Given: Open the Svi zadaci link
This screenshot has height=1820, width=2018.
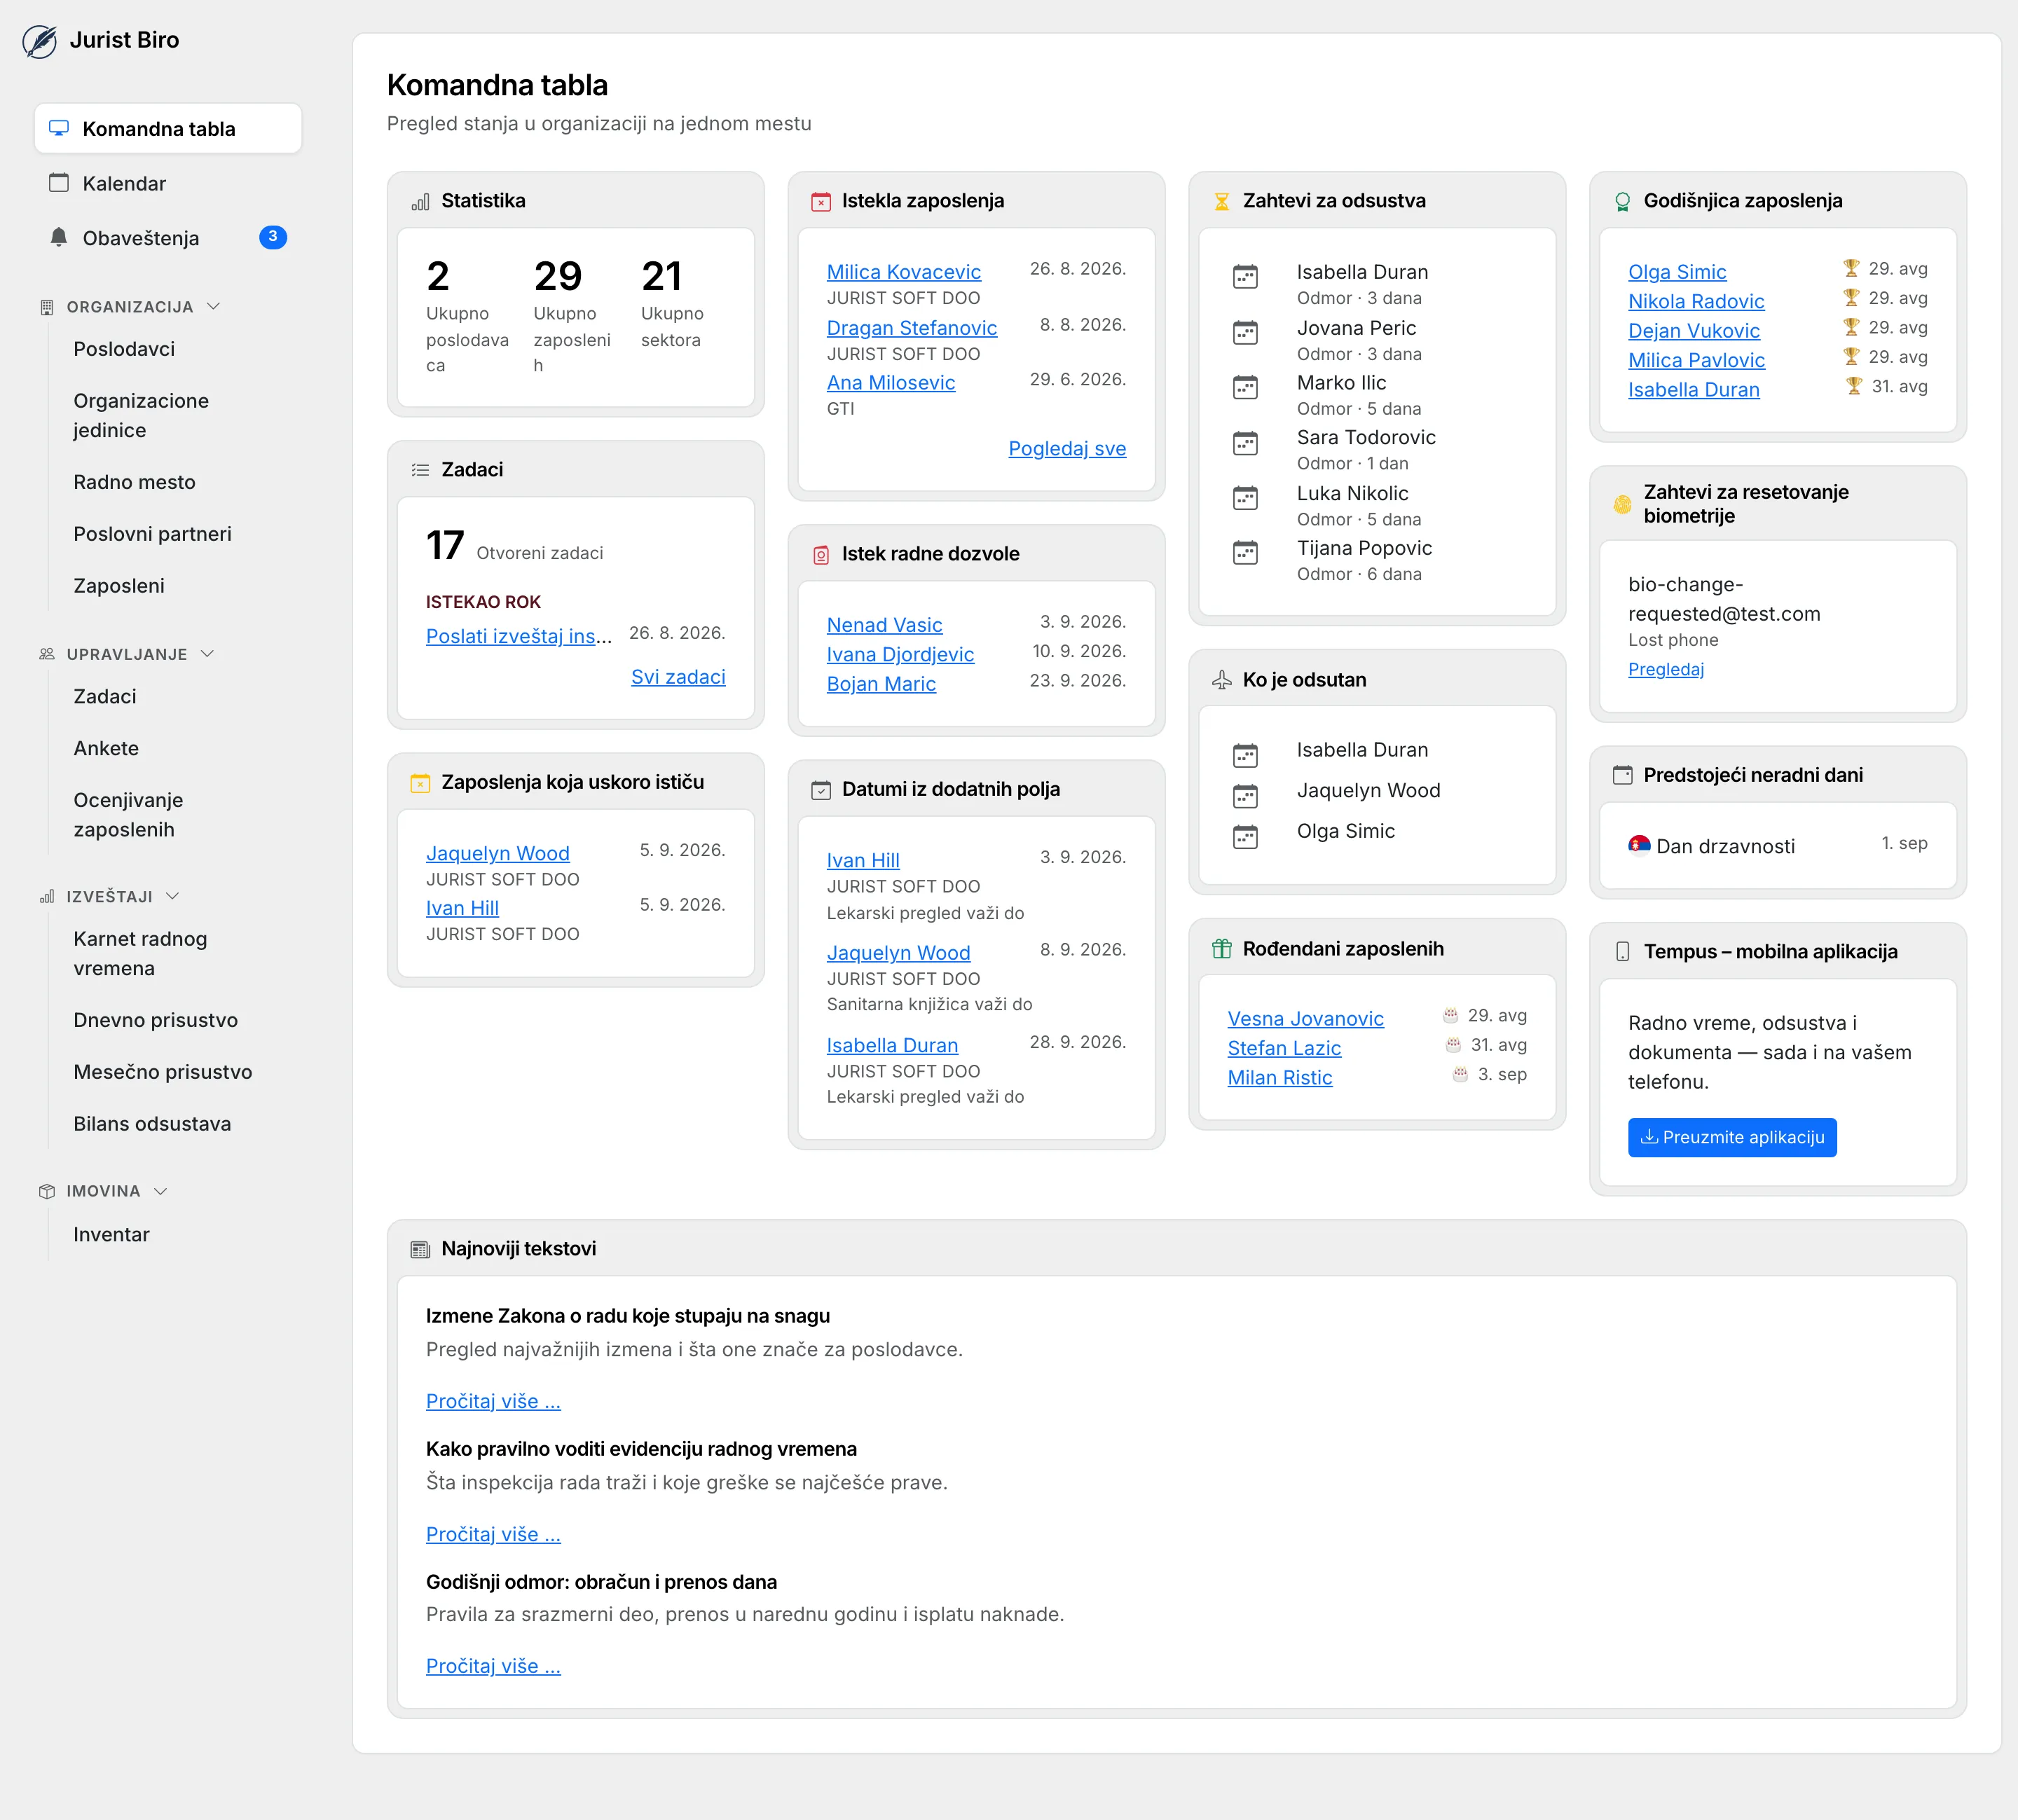Looking at the screenshot, I should click(678, 677).
